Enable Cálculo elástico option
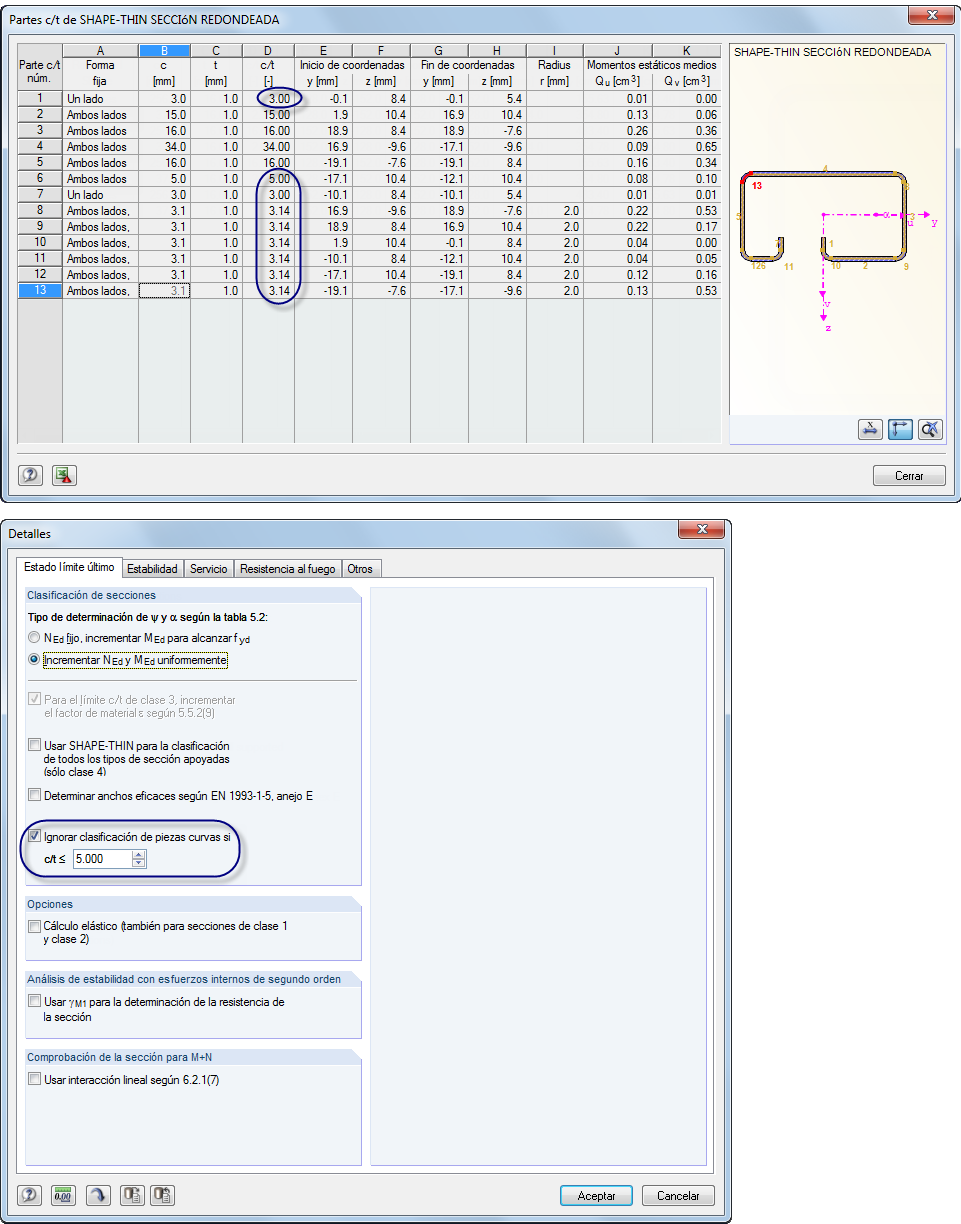Viewport: 961px width, 1224px height. tap(35, 926)
